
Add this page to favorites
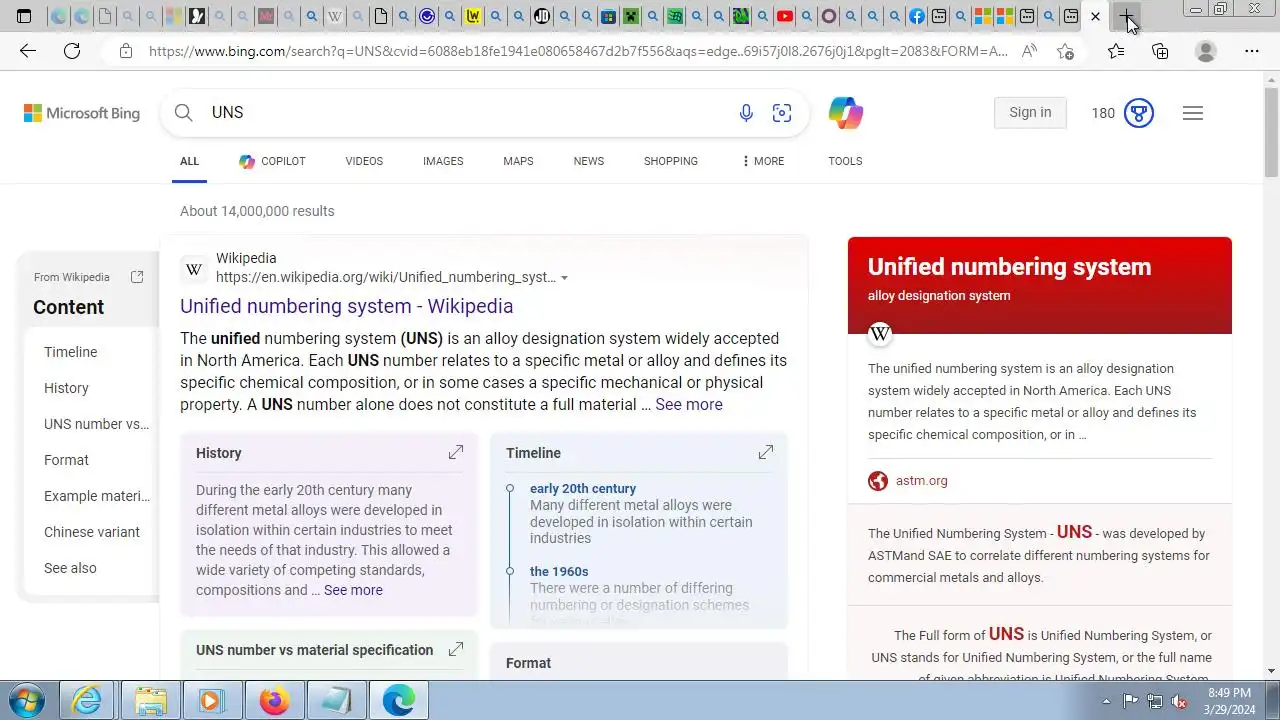pos(1065,51)
